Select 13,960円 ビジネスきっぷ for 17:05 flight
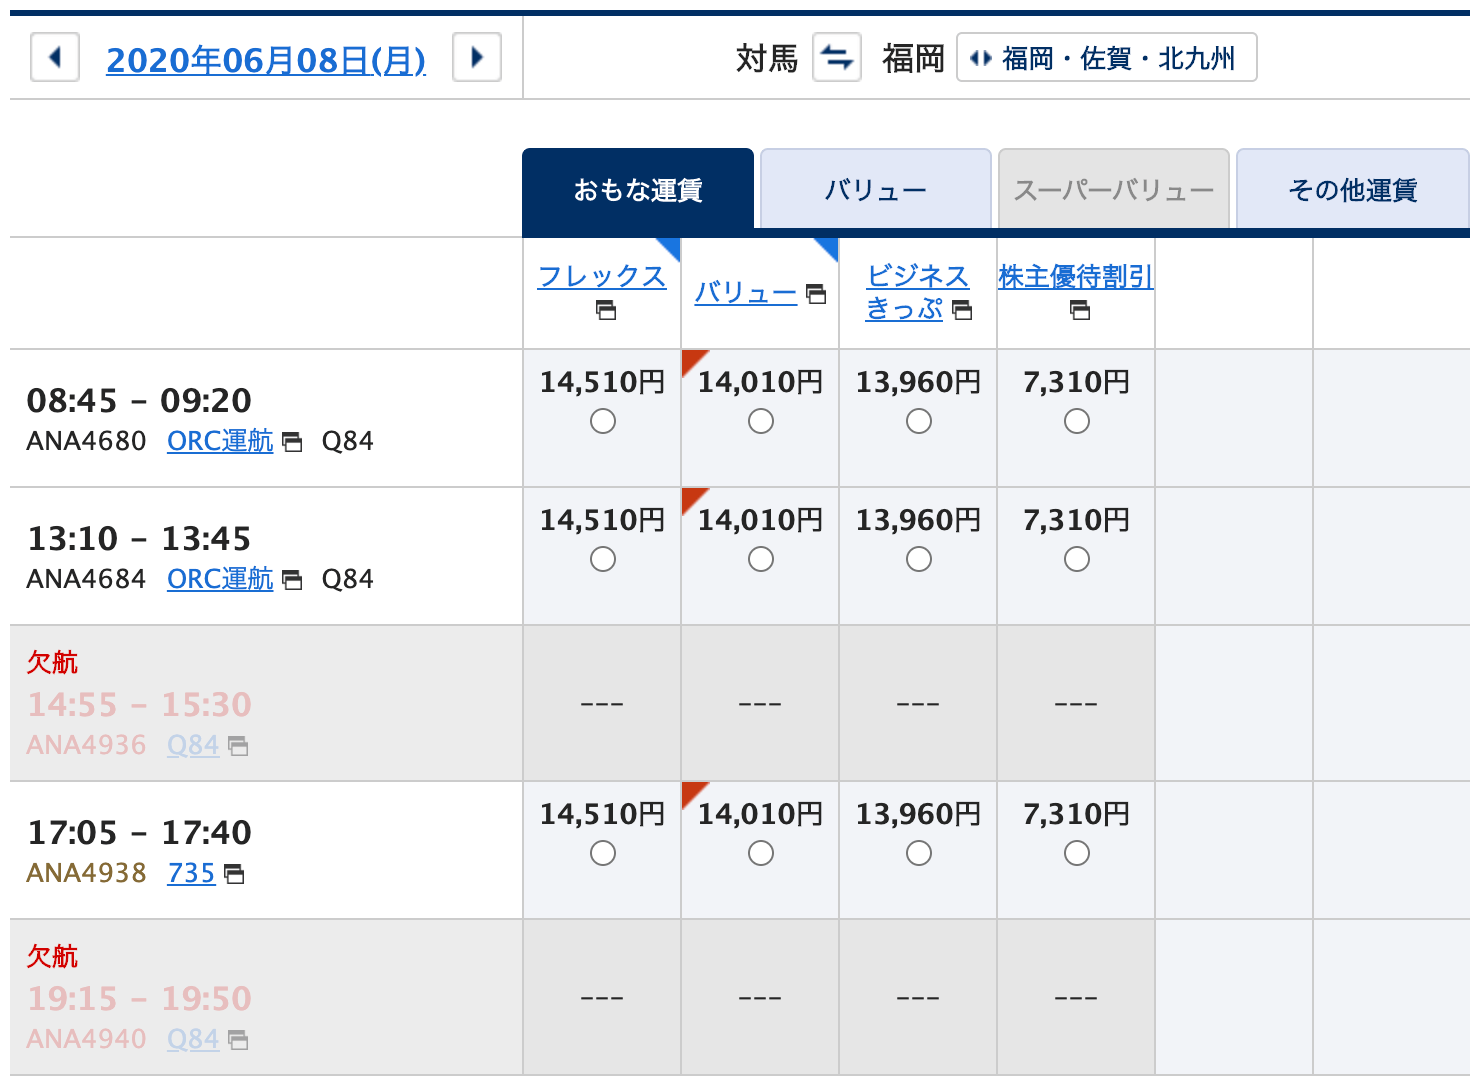This screenshot has height=1090, width=1482. (x=919, y=854)
